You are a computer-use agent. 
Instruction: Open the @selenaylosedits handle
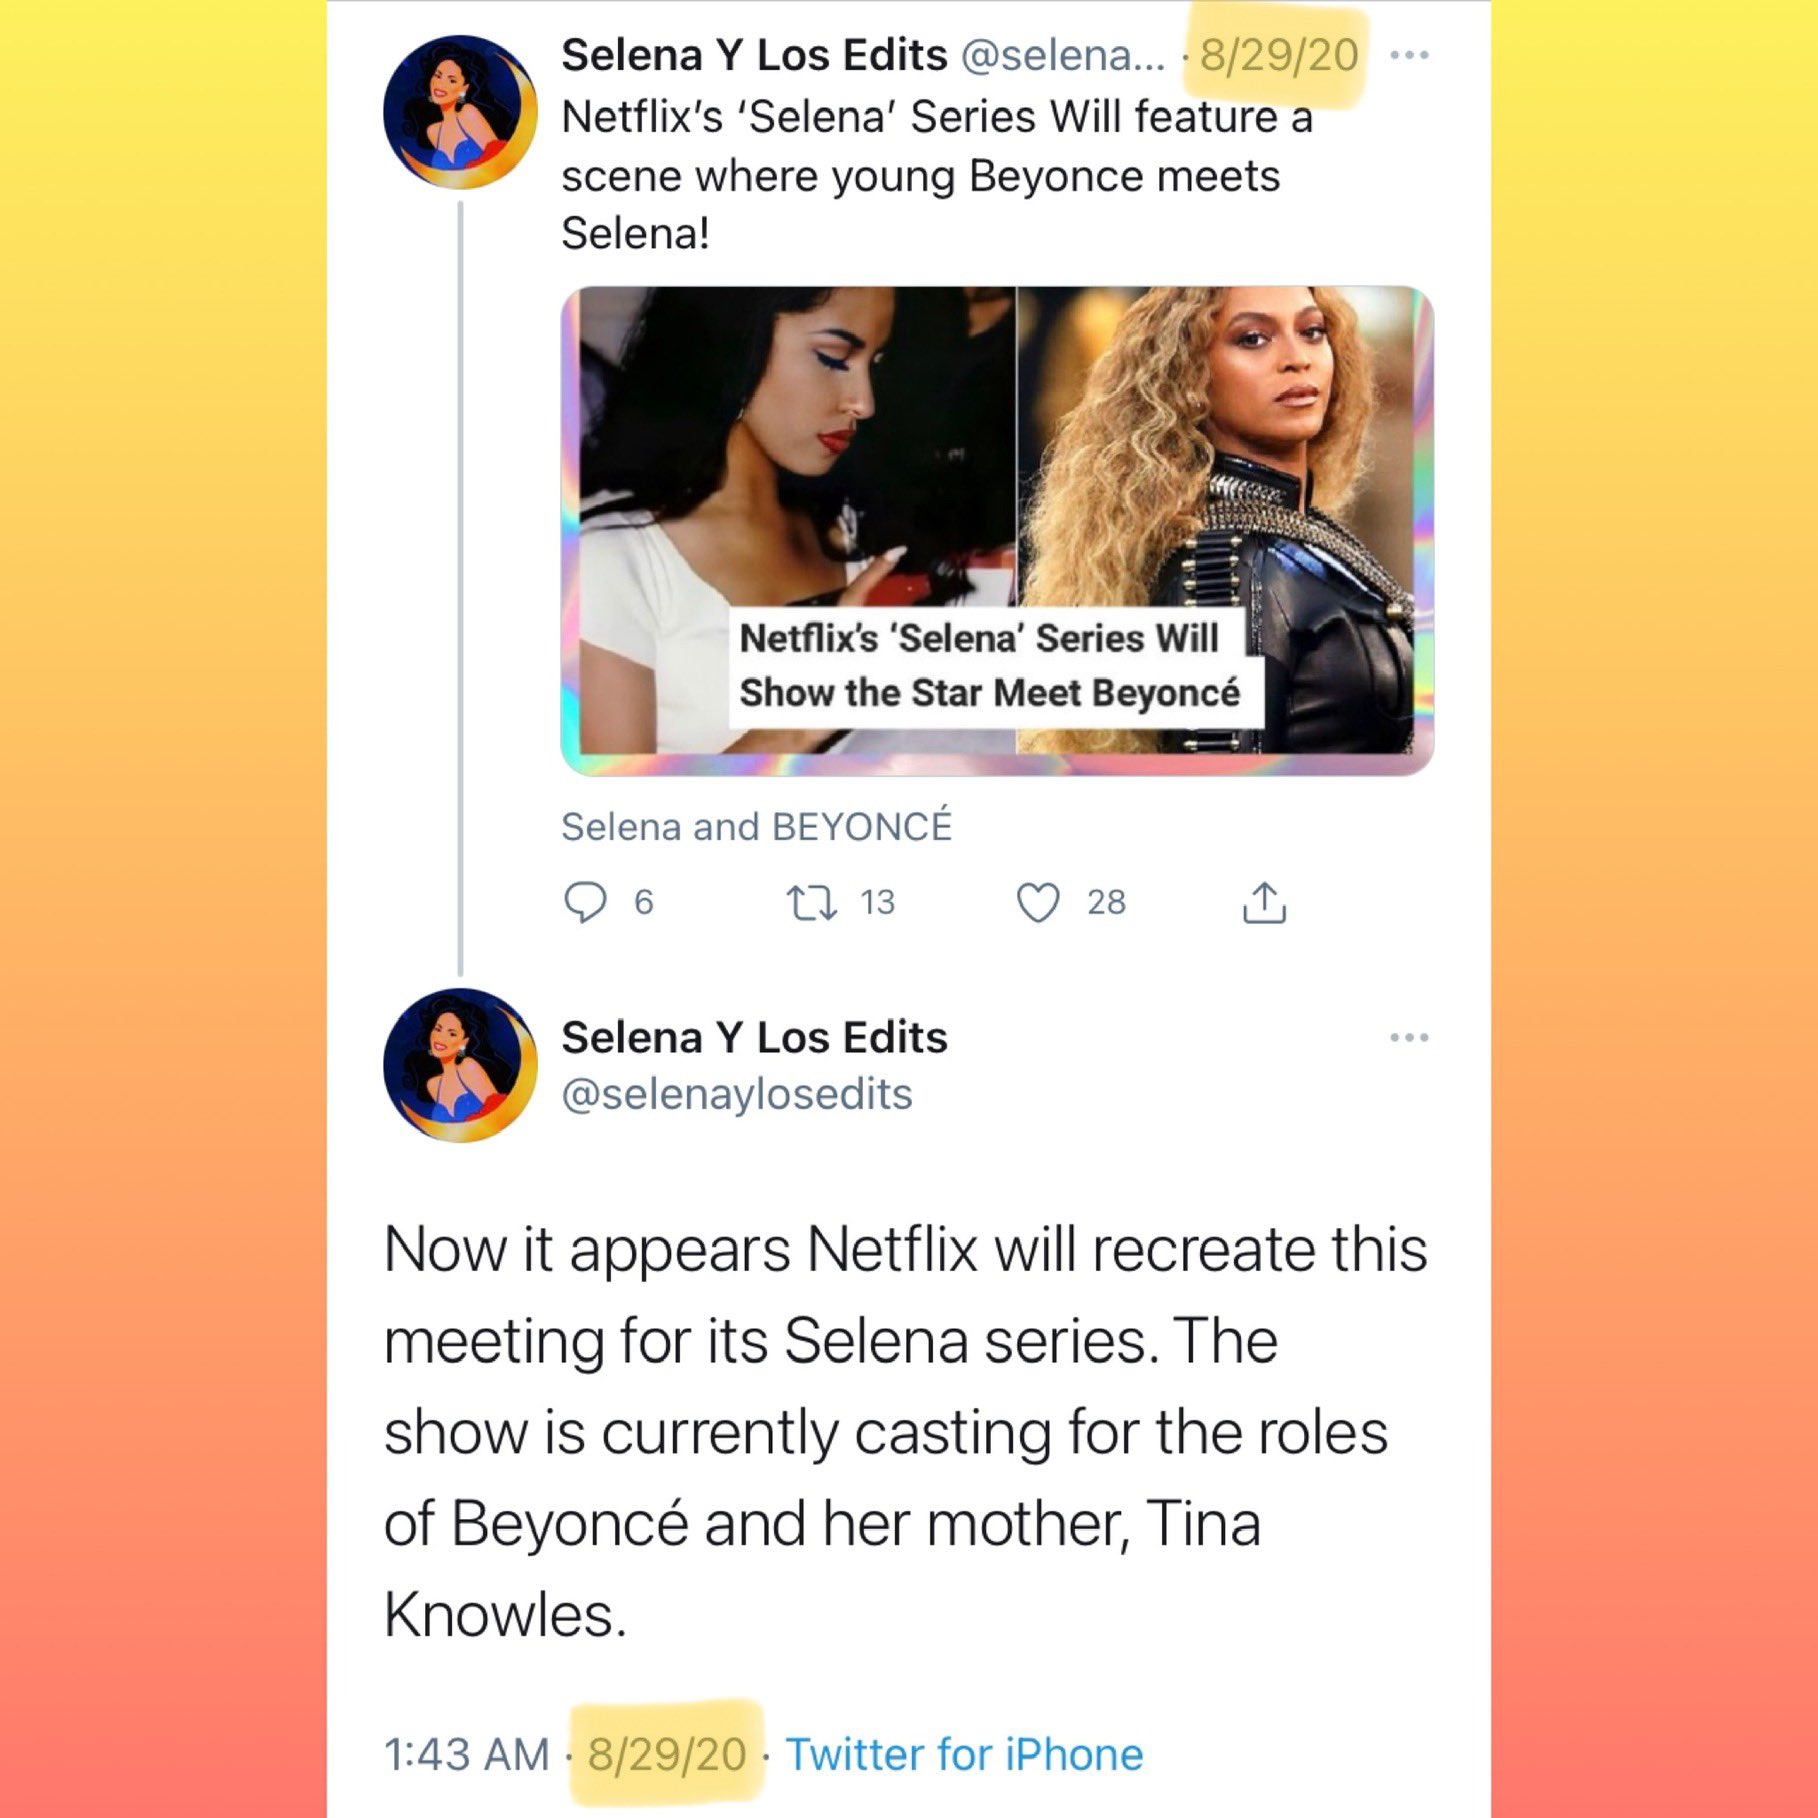(x=737, y=1094)
